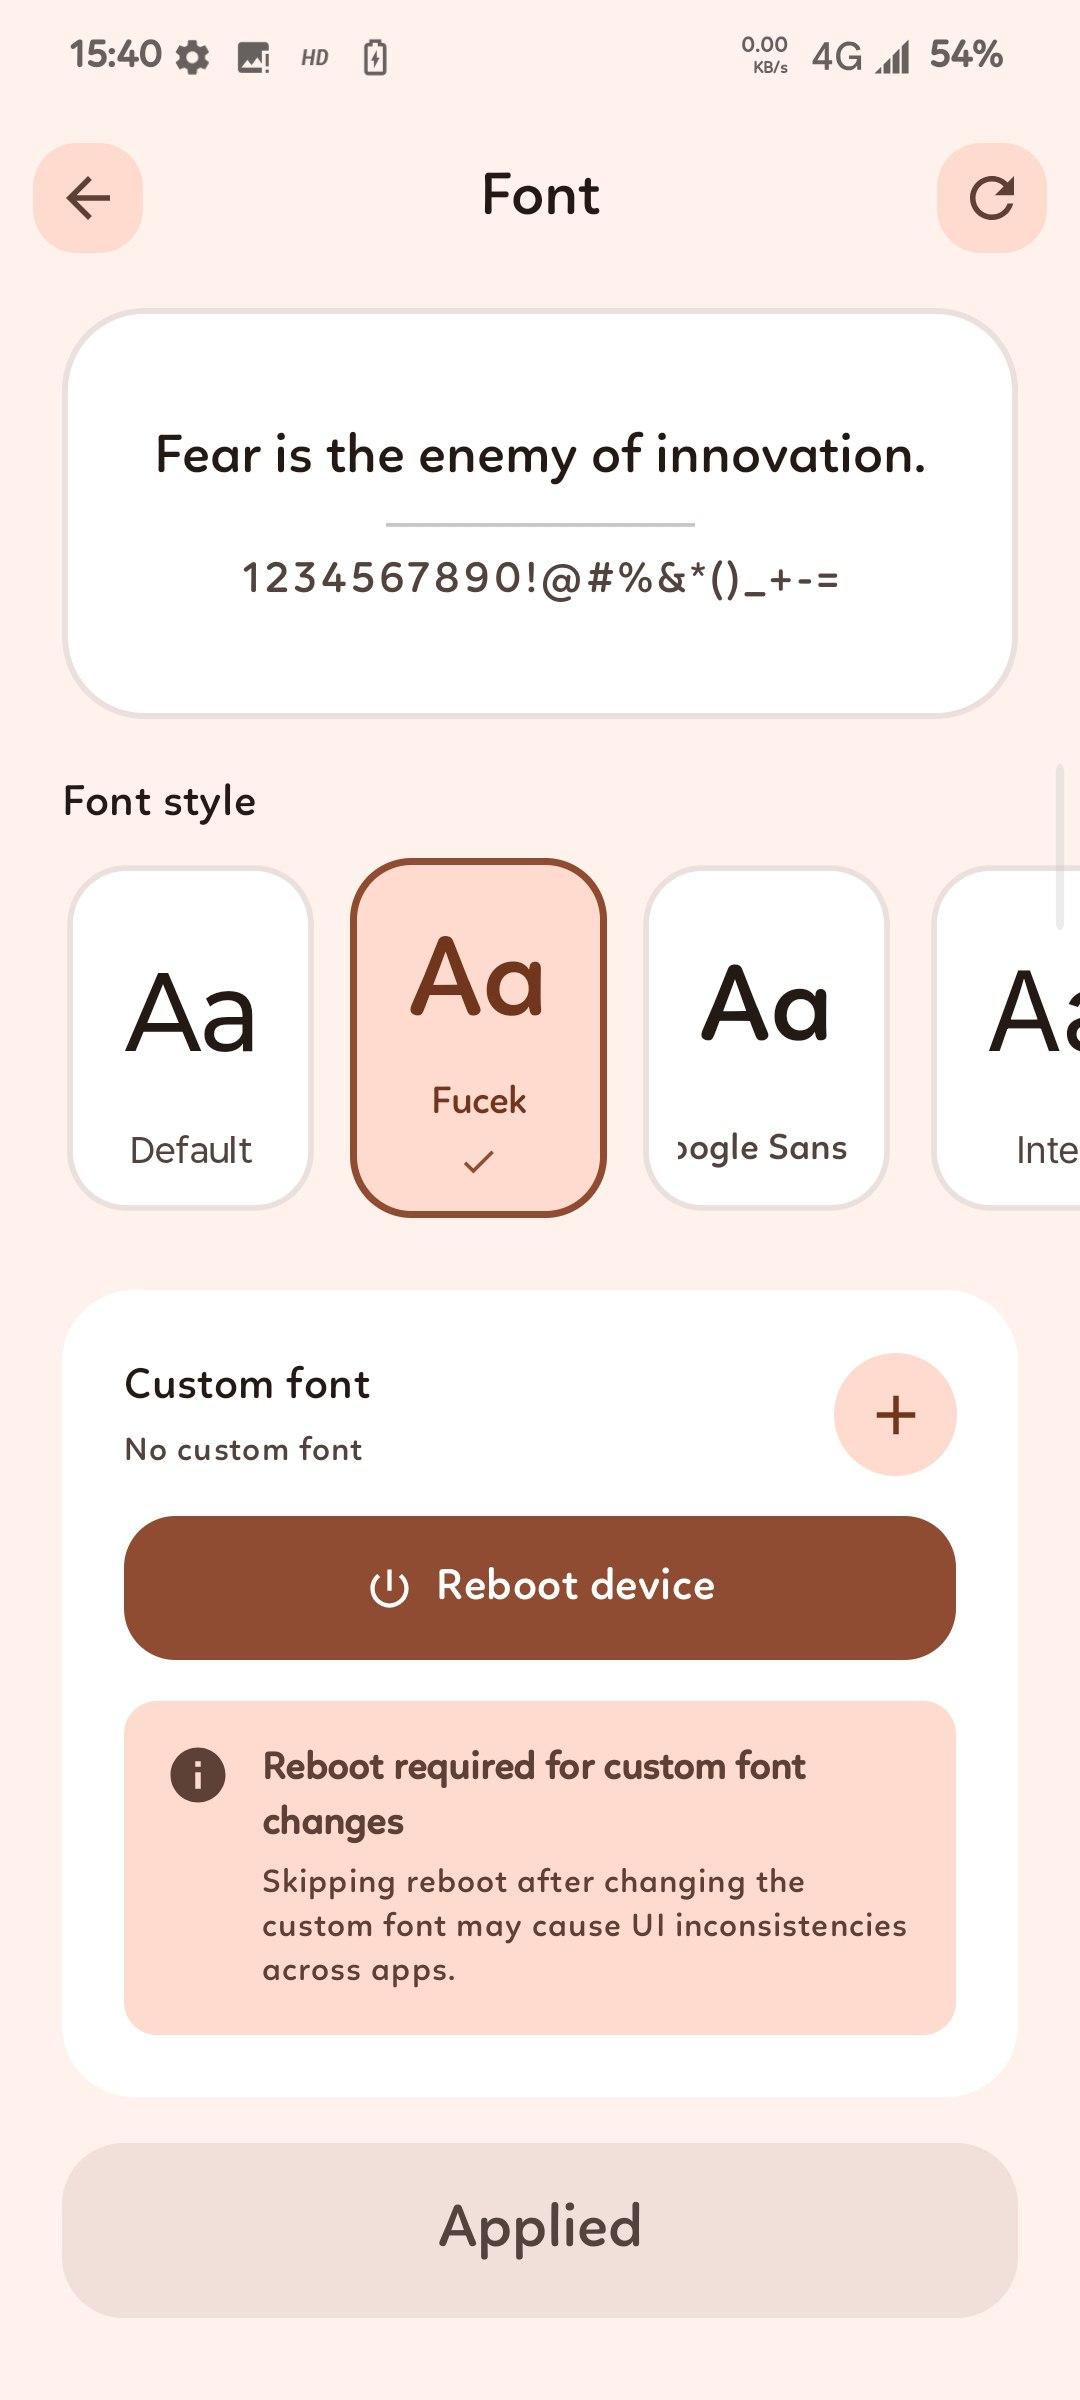The image size is (1080, 2400).
Task: Tap the settings gear in status bar
Action: pyautogui.click(x=192, y=58)
